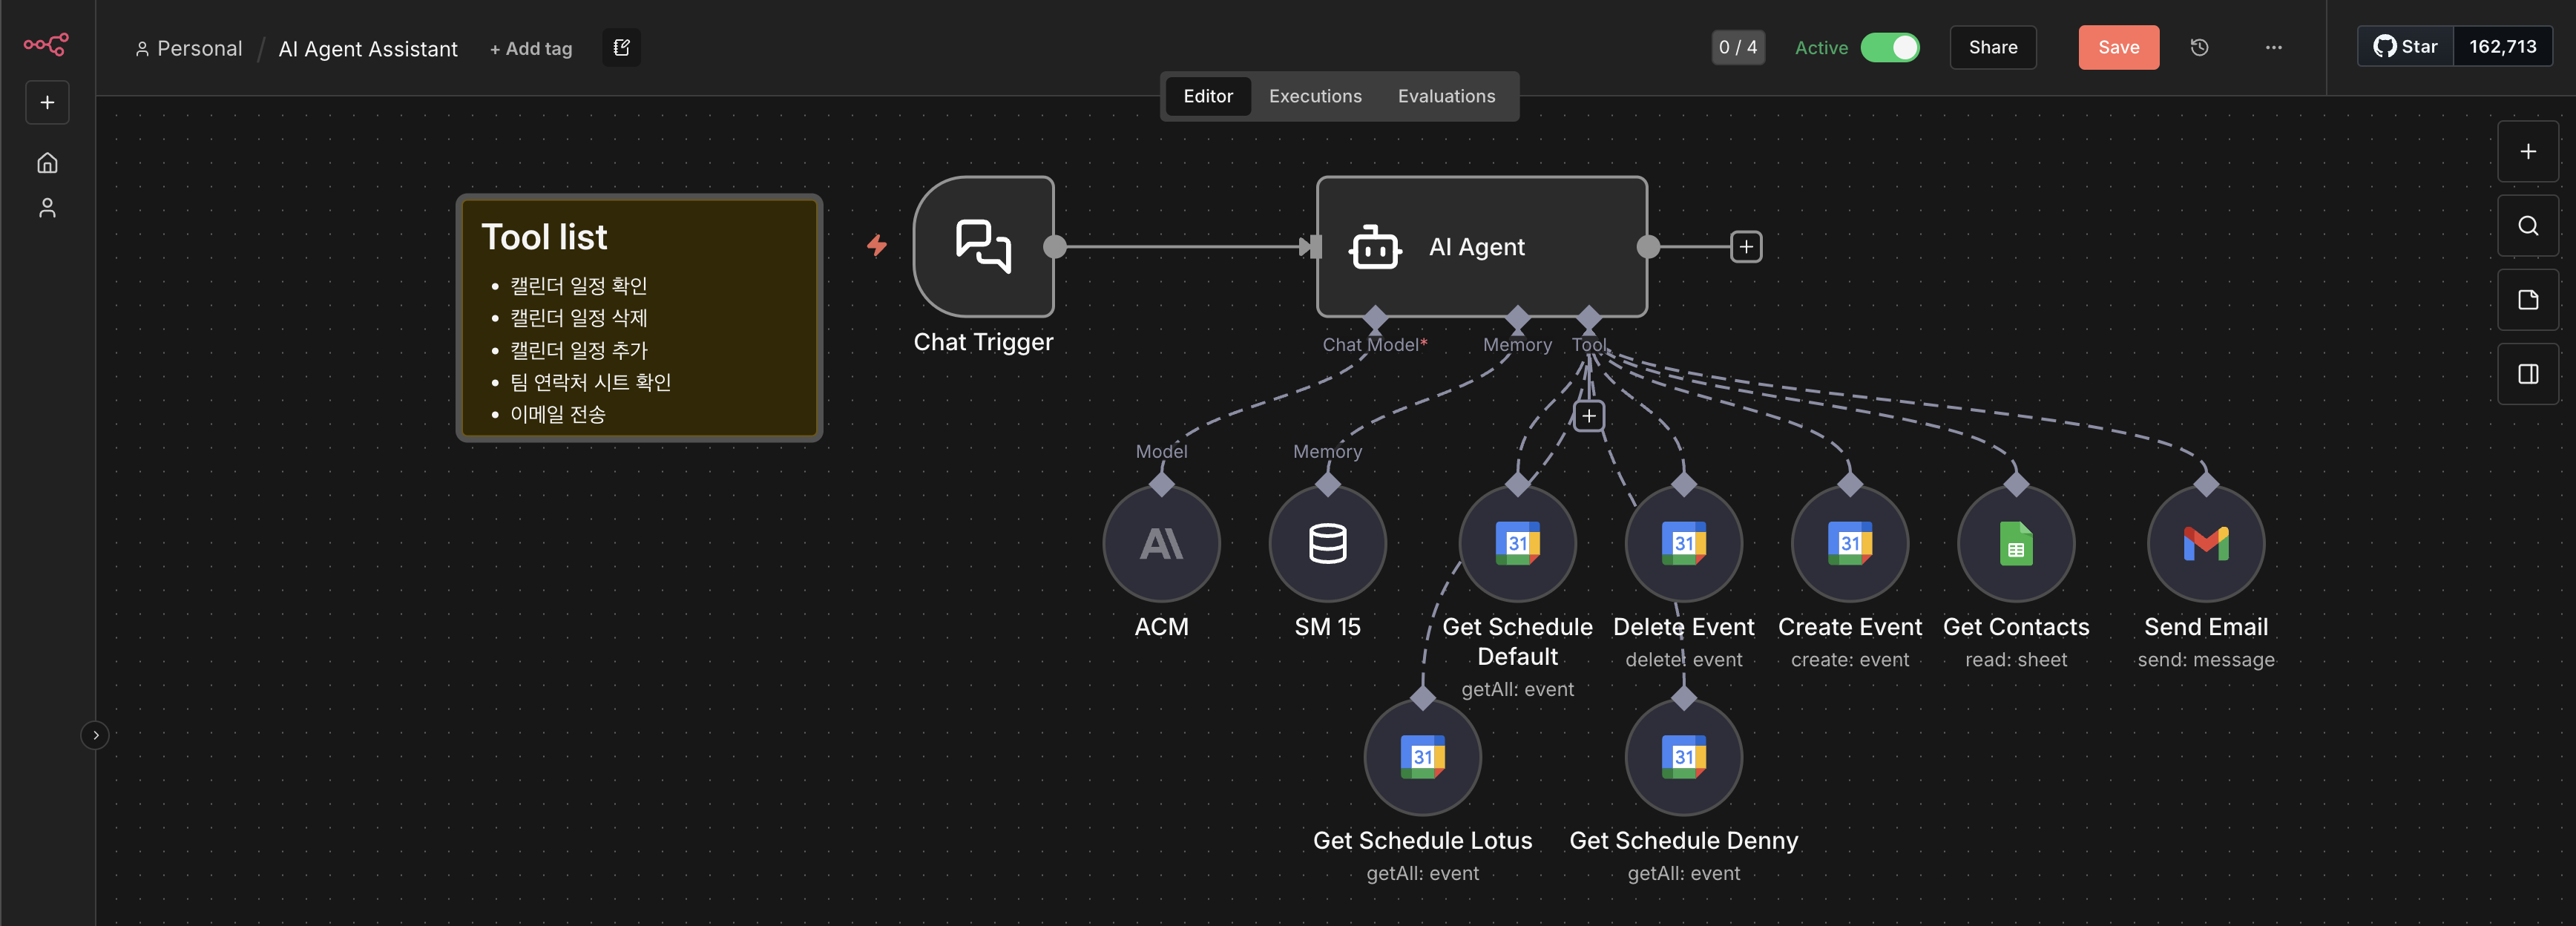Select the AI Agent node
This screenshot has width=2576, height=926.
click(x=1482, y=246)
